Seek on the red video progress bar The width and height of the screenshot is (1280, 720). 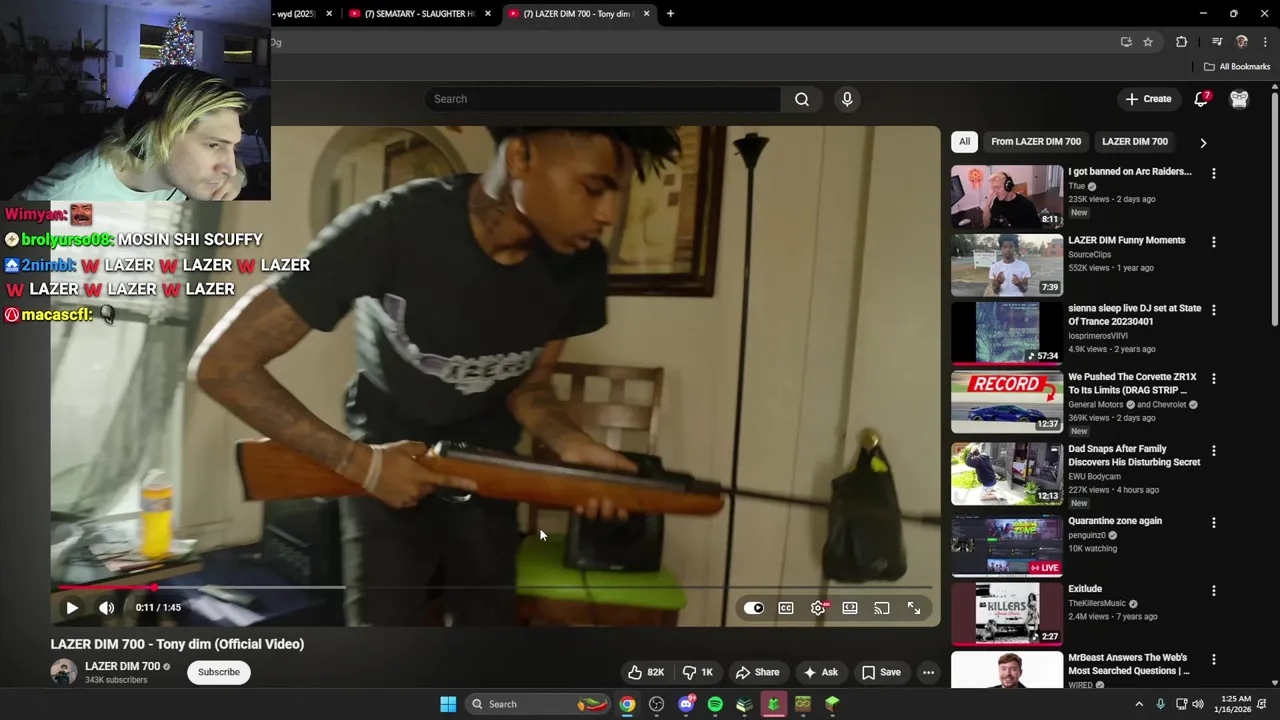[x=496, y=588]
